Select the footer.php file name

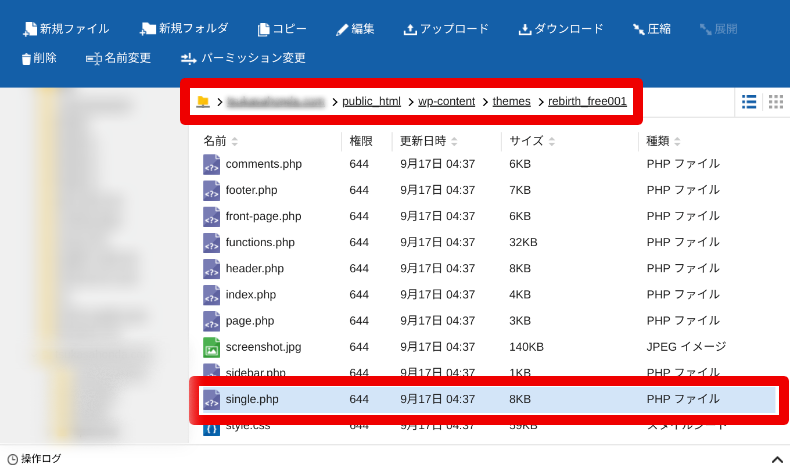point(251,190)
